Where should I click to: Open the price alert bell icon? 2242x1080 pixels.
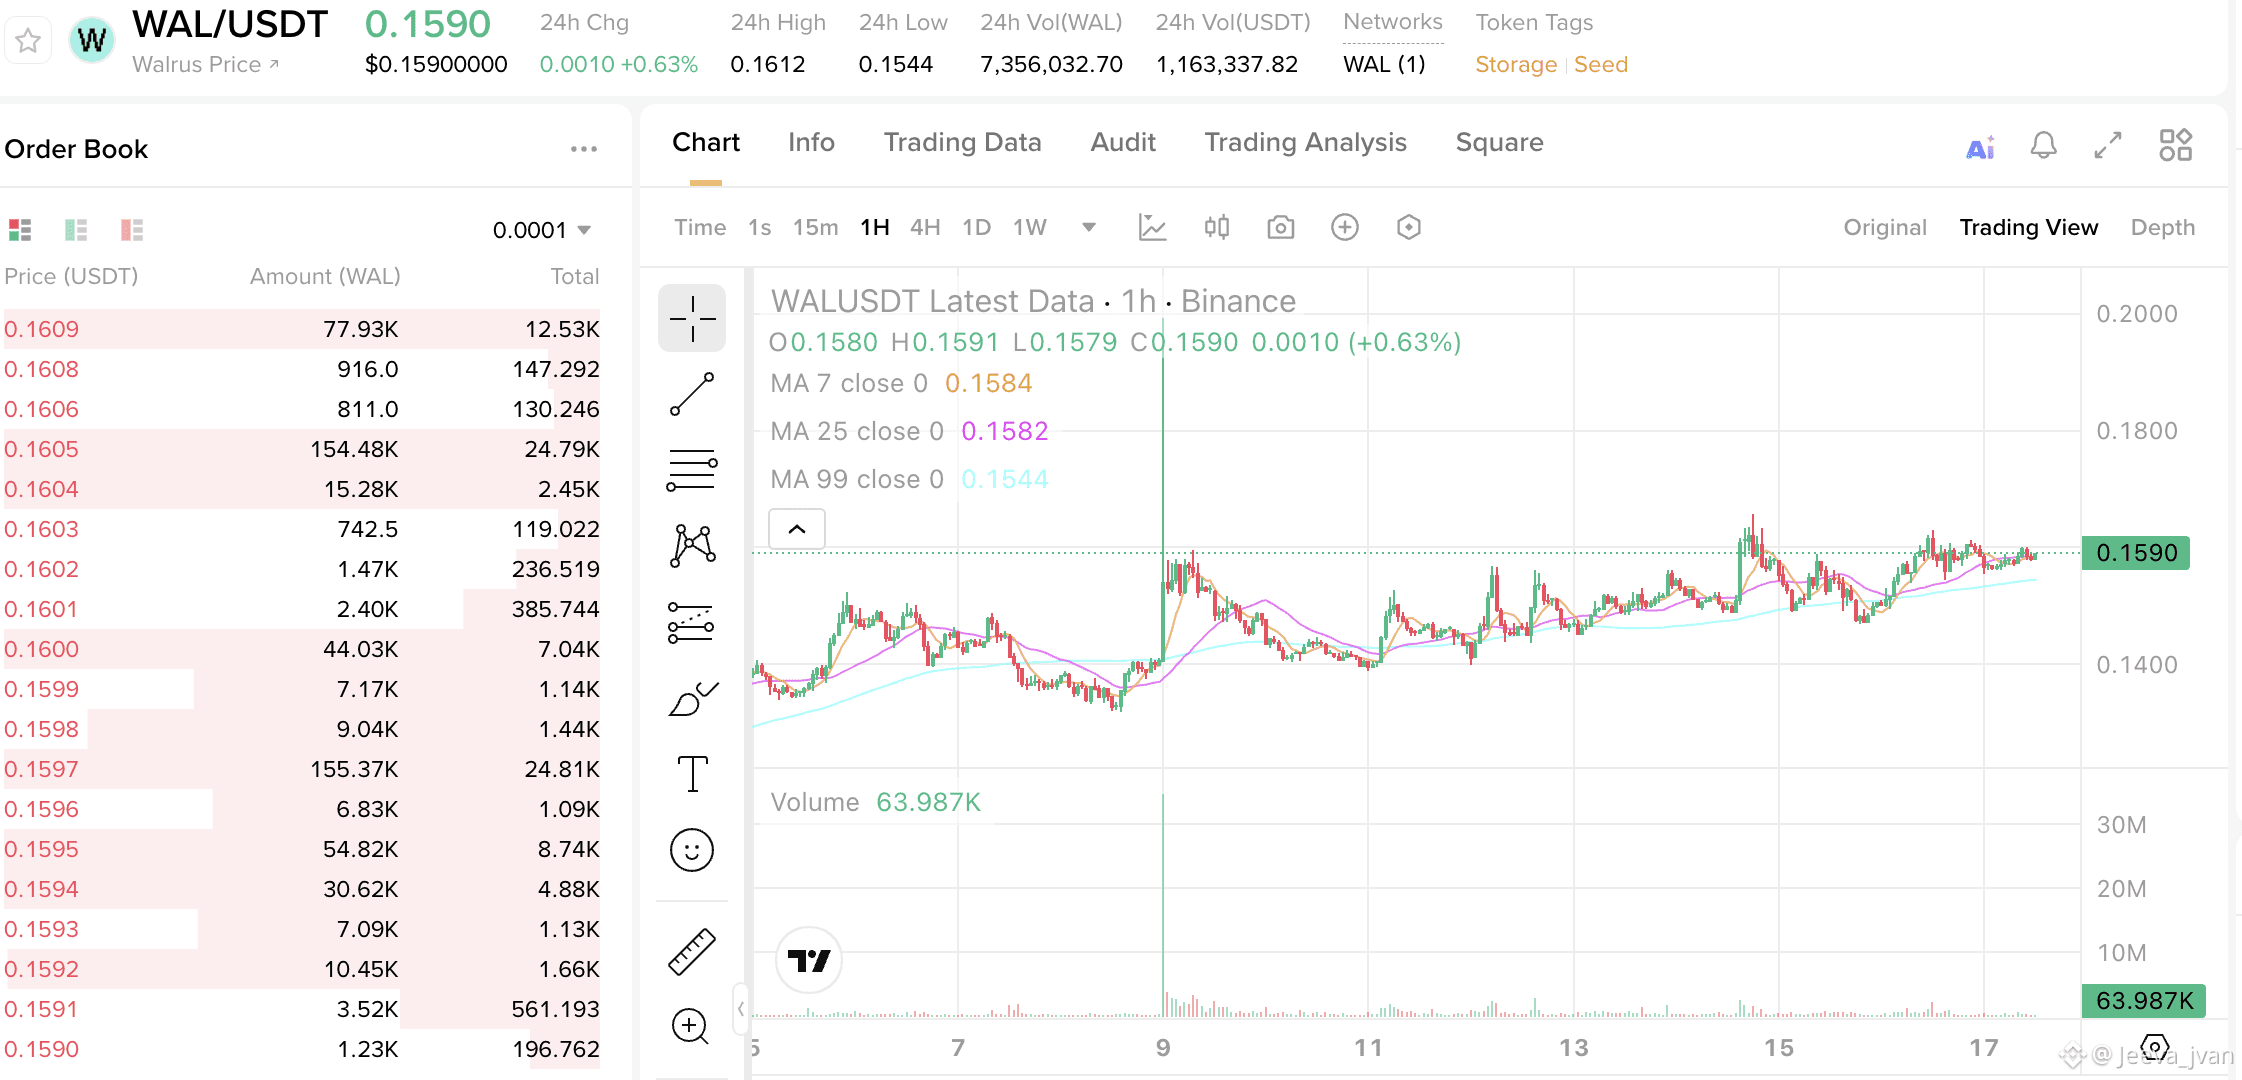(2043, 146)
